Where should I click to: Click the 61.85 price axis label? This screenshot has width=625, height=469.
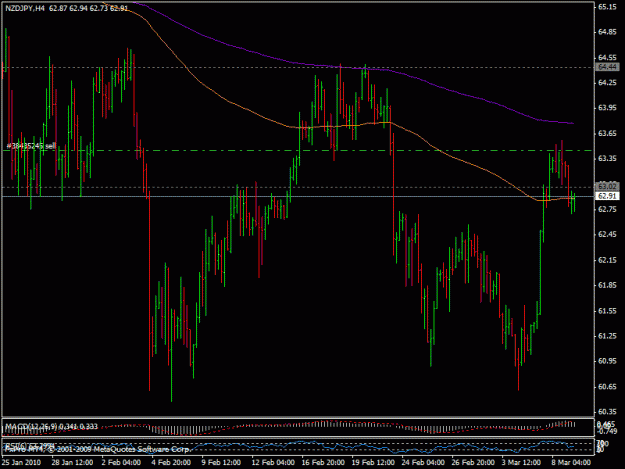click(x=607, y=285)
